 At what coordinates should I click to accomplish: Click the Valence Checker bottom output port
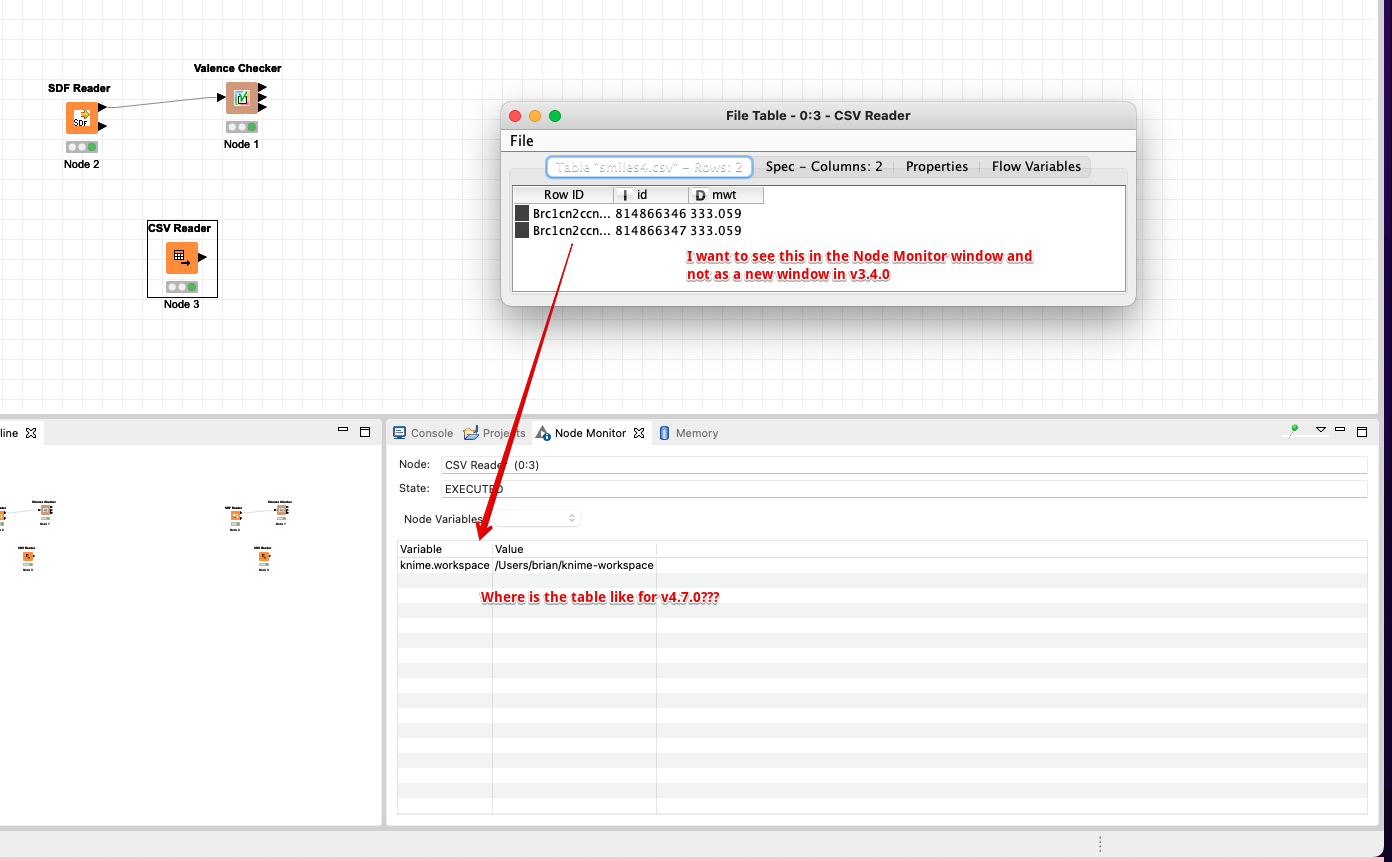(262, 107)
